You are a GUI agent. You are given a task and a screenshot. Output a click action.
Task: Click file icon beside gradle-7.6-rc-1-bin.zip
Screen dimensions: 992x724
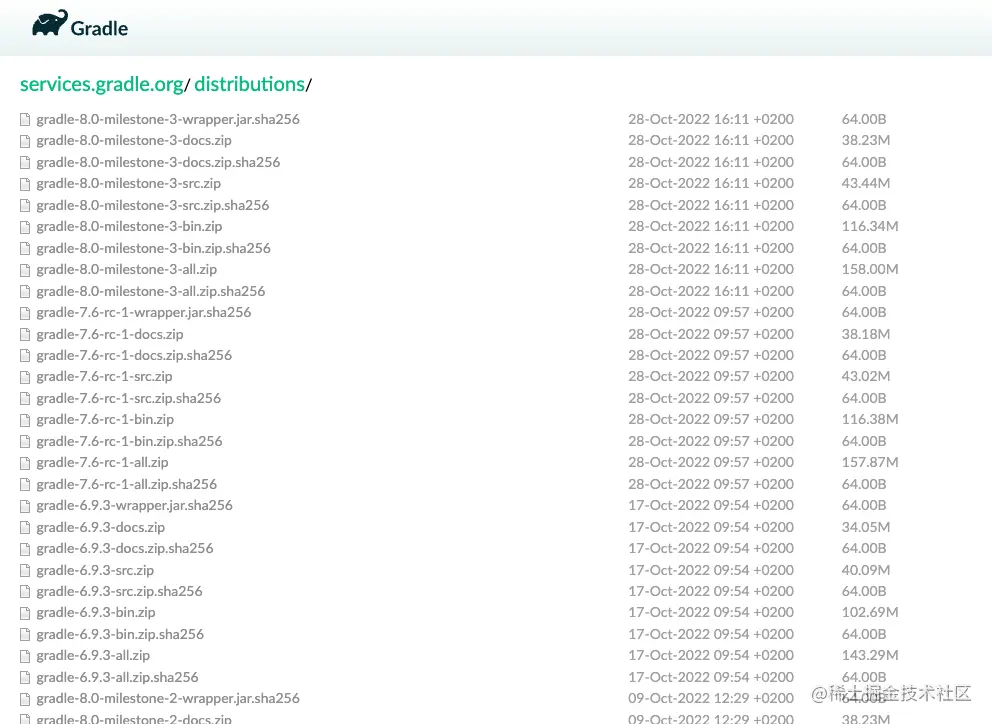point(25,420)
